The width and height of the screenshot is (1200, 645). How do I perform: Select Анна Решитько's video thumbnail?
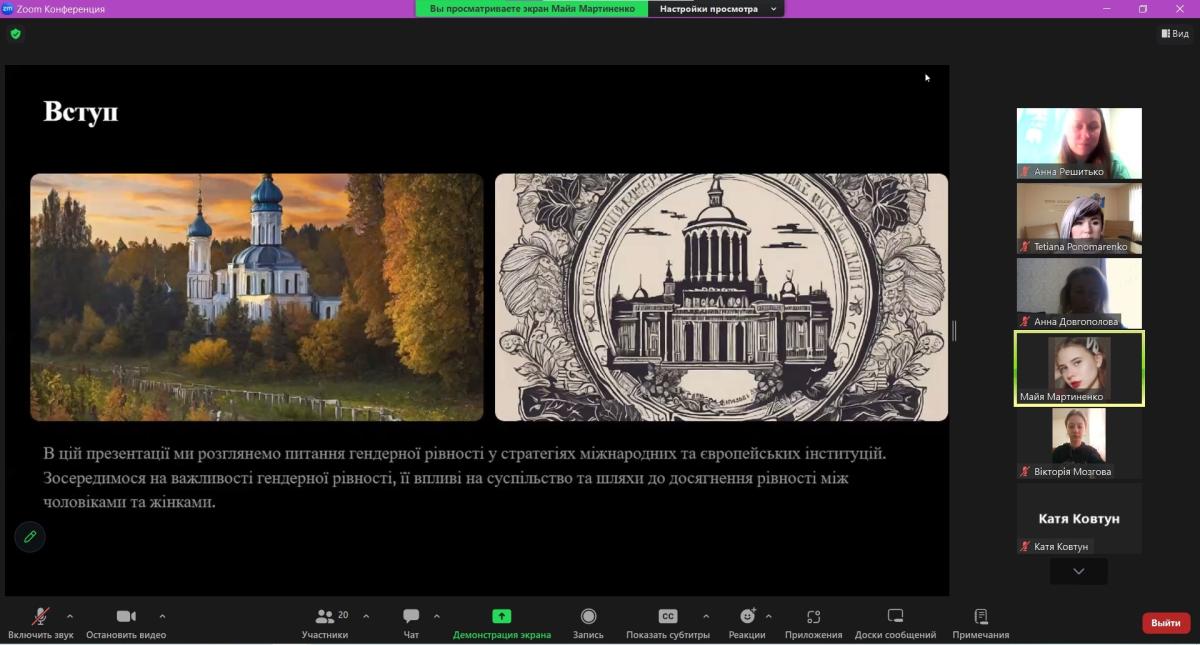[x=1079, y=142]
